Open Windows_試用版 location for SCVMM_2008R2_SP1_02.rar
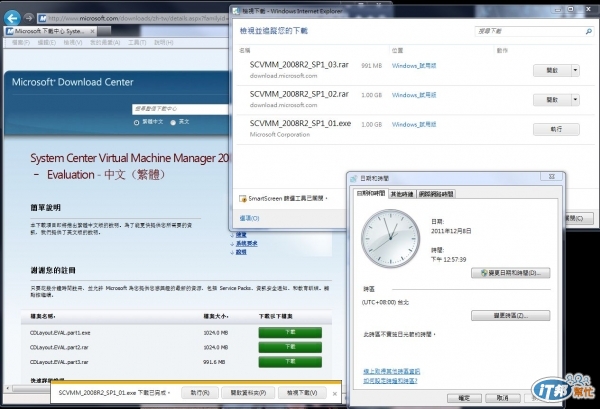The image size is (600, 409). click(414, 95)
